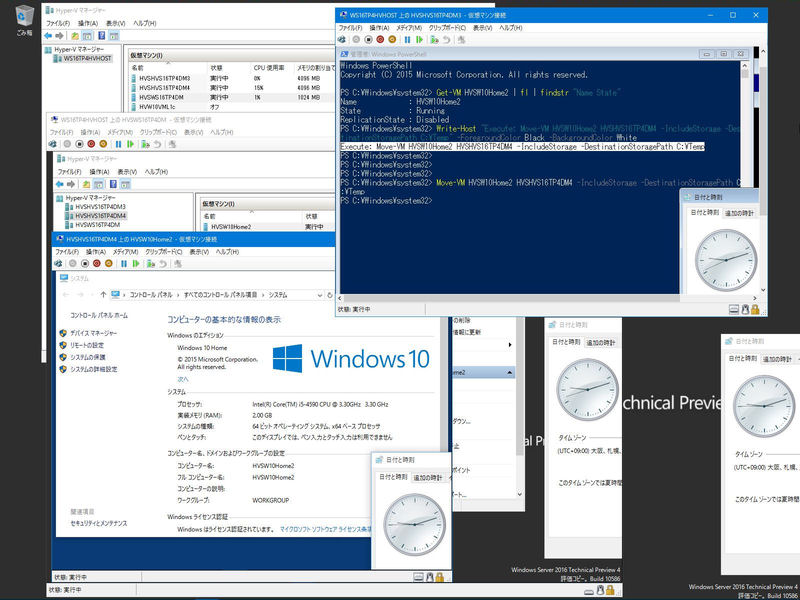Click Up folder icon in WS16TP4HVHOST Hyper-V Manager toolbar
Screen dimensions: 800x600
point(75,36)
